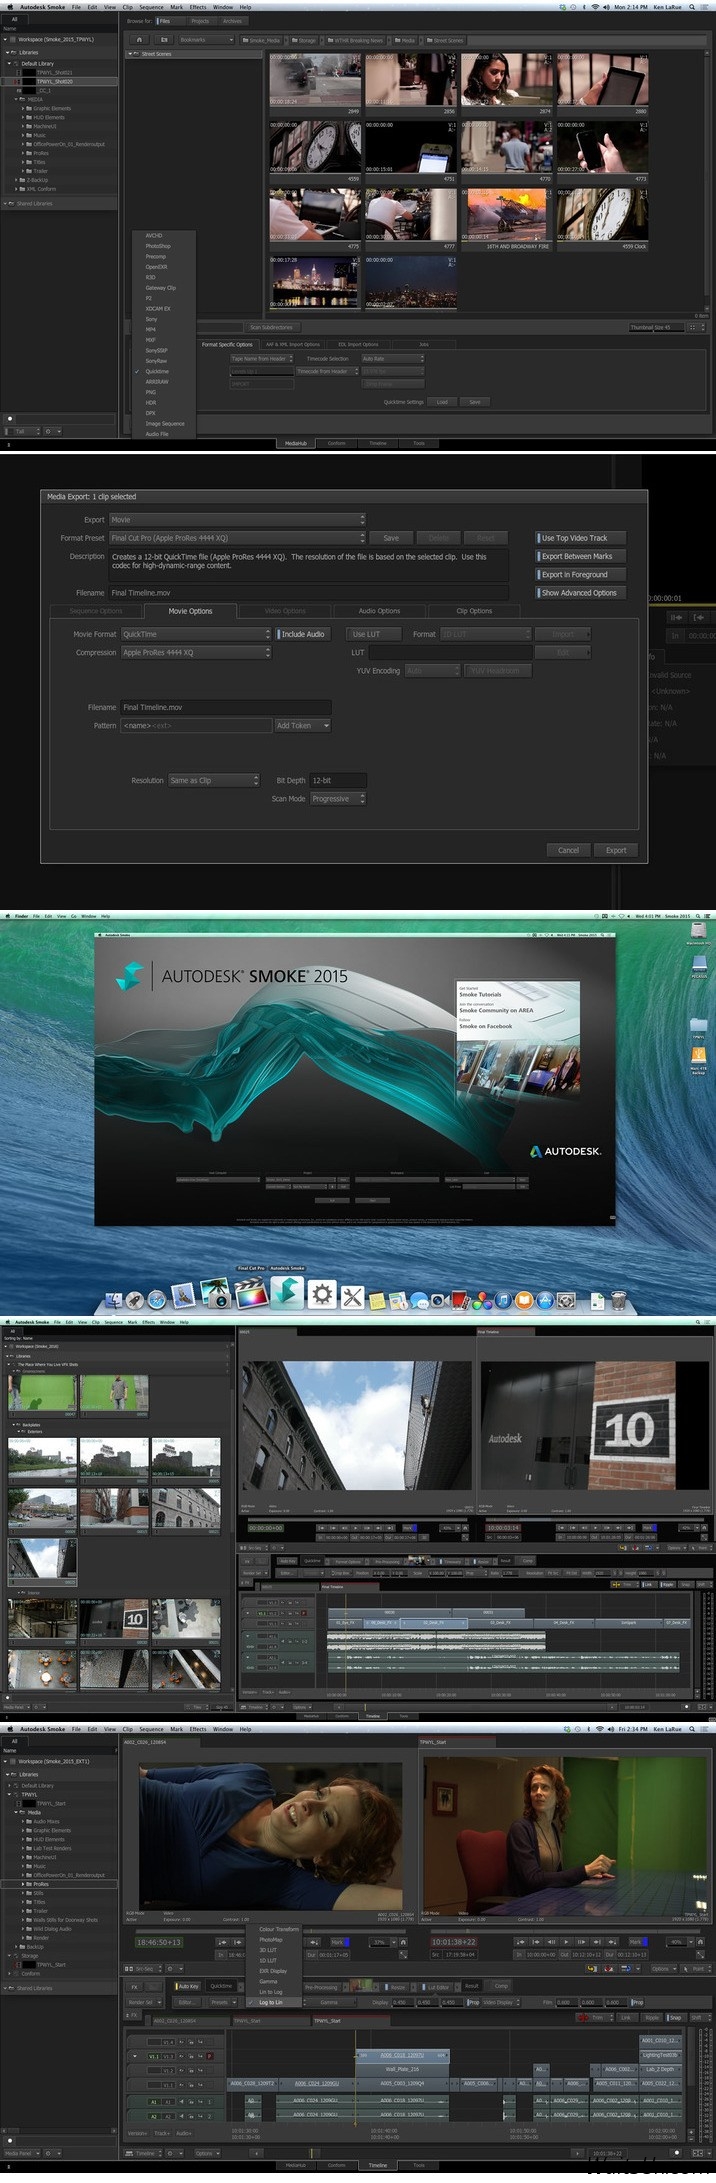
Task: Open the Trash in the Dock
Action: 620,1299
